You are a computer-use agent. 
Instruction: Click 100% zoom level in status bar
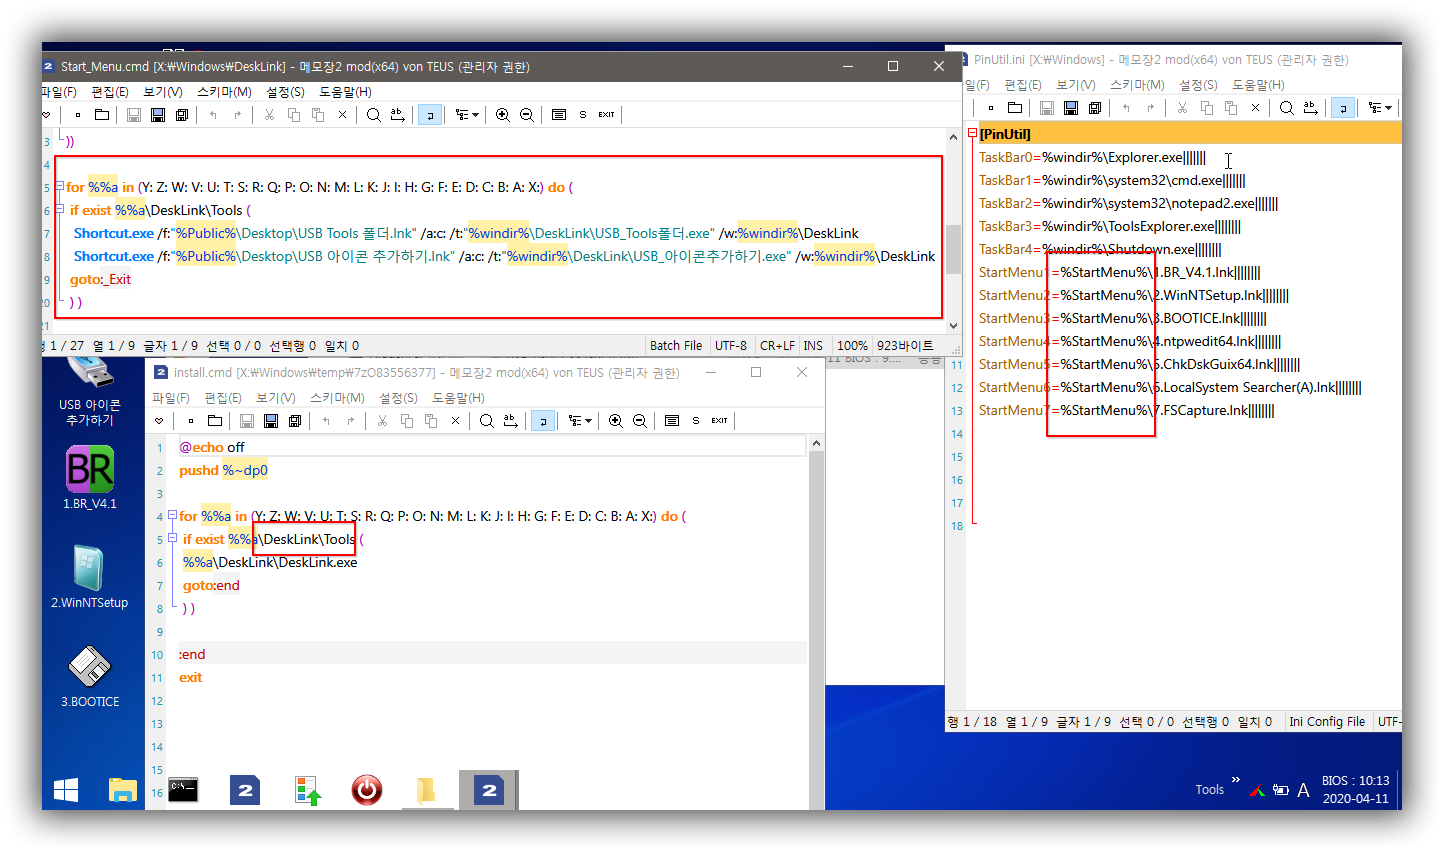852,346
